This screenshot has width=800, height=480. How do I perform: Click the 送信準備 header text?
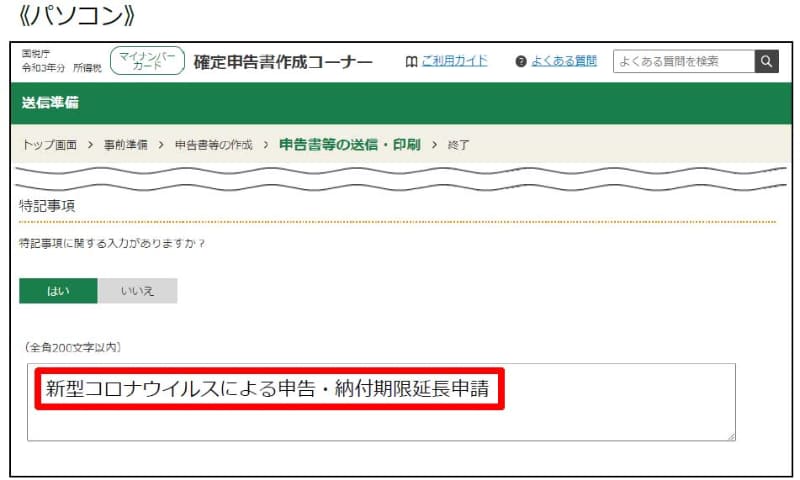point(50,103)
